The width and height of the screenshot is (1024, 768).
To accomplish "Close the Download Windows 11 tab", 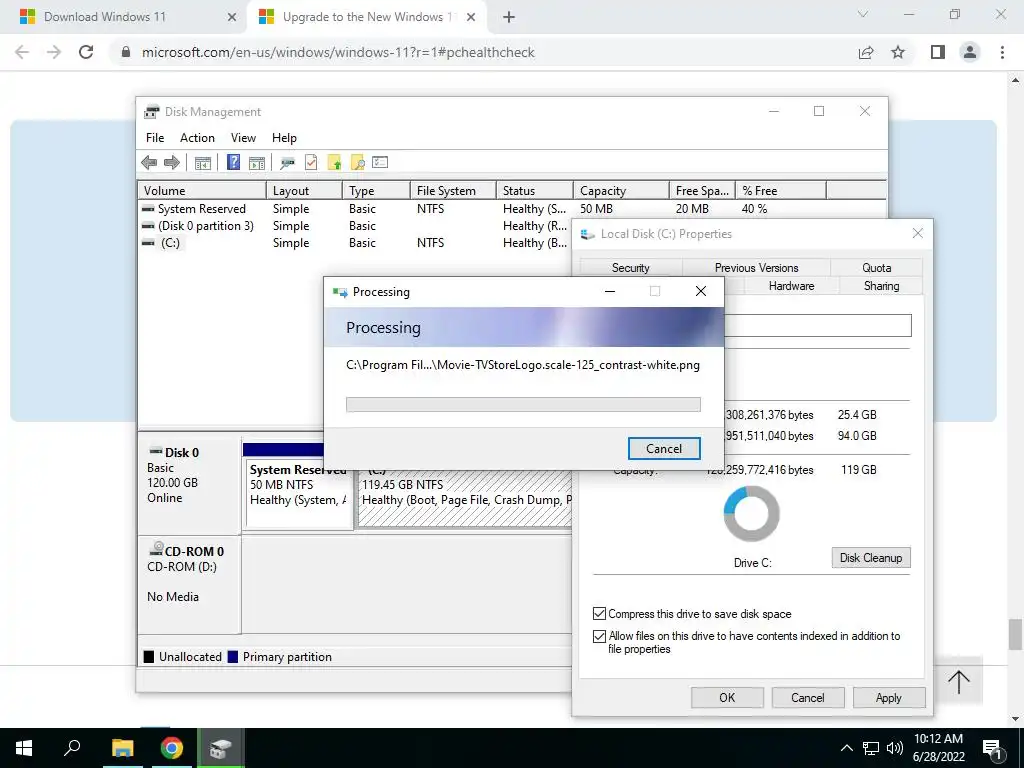I will pos(232,17).
